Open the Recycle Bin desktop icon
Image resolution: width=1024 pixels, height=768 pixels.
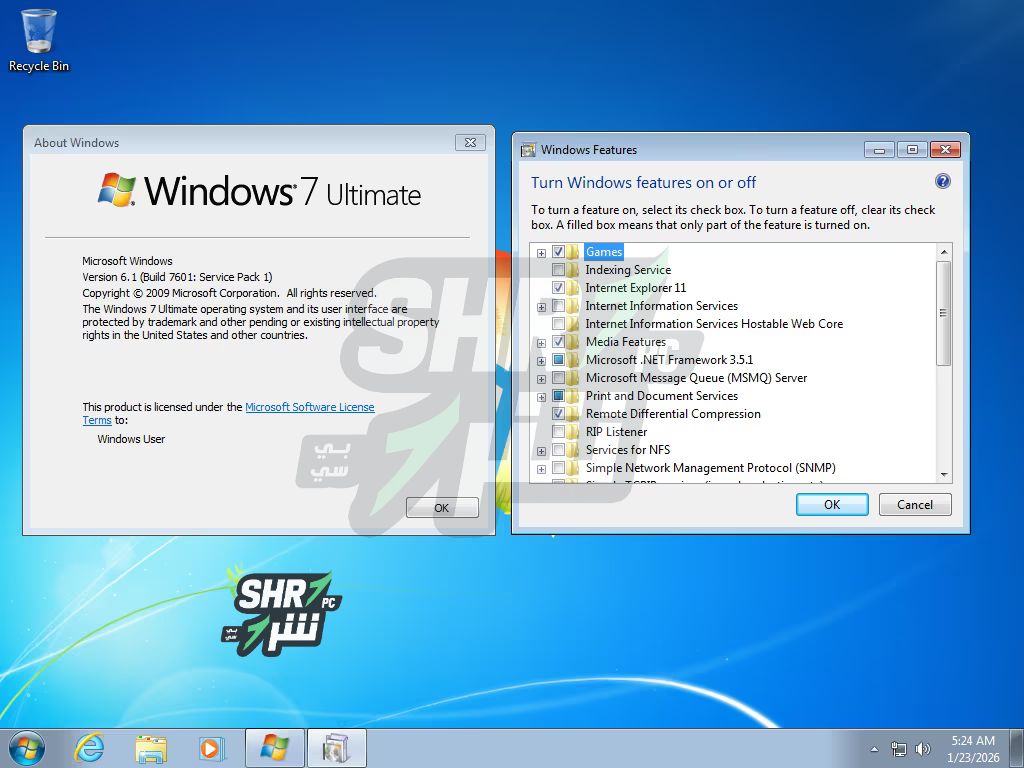click(39, 40)
